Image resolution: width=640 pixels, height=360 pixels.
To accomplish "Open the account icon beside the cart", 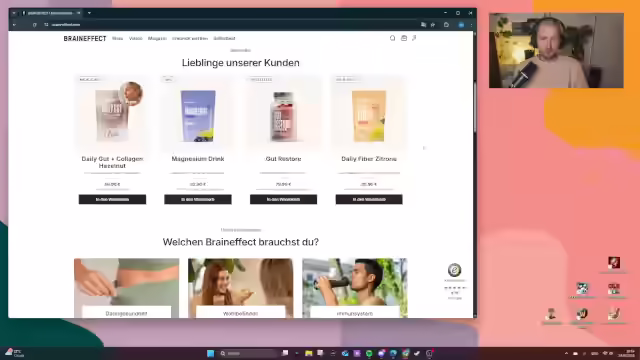I will [414, 38].
